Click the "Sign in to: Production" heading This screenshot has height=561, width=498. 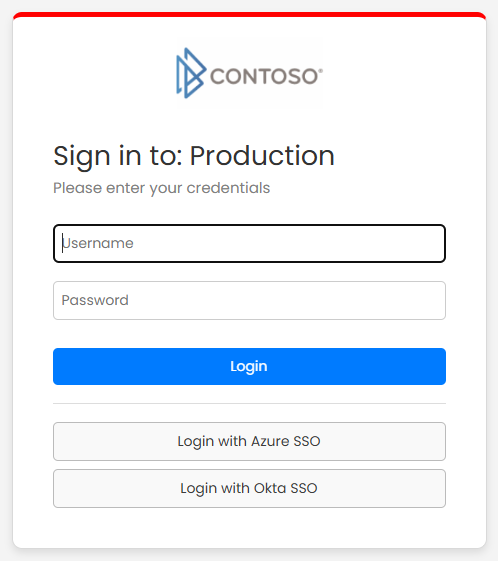[x=194, y=156]
